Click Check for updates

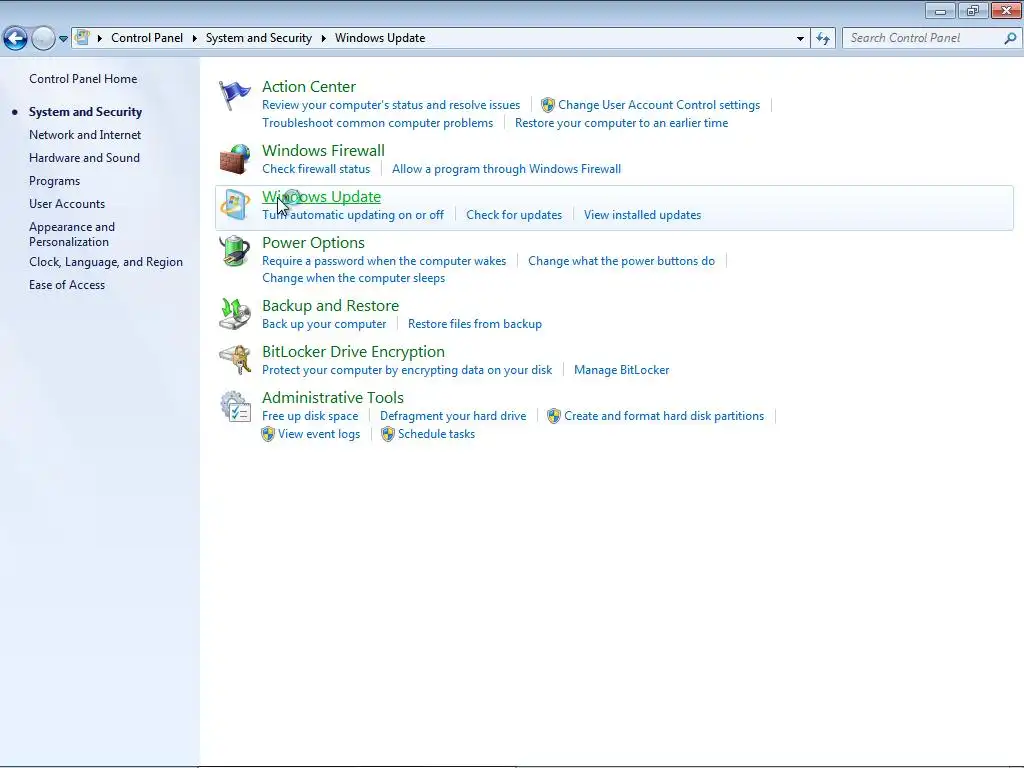point(514,215)
